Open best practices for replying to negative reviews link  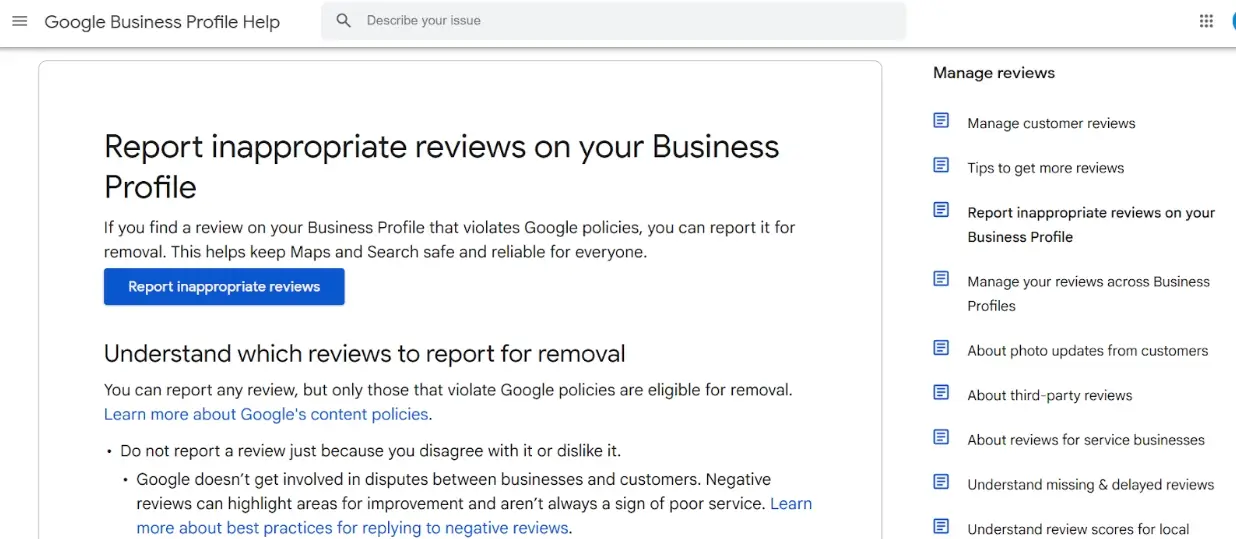click(x=352, y=528)
